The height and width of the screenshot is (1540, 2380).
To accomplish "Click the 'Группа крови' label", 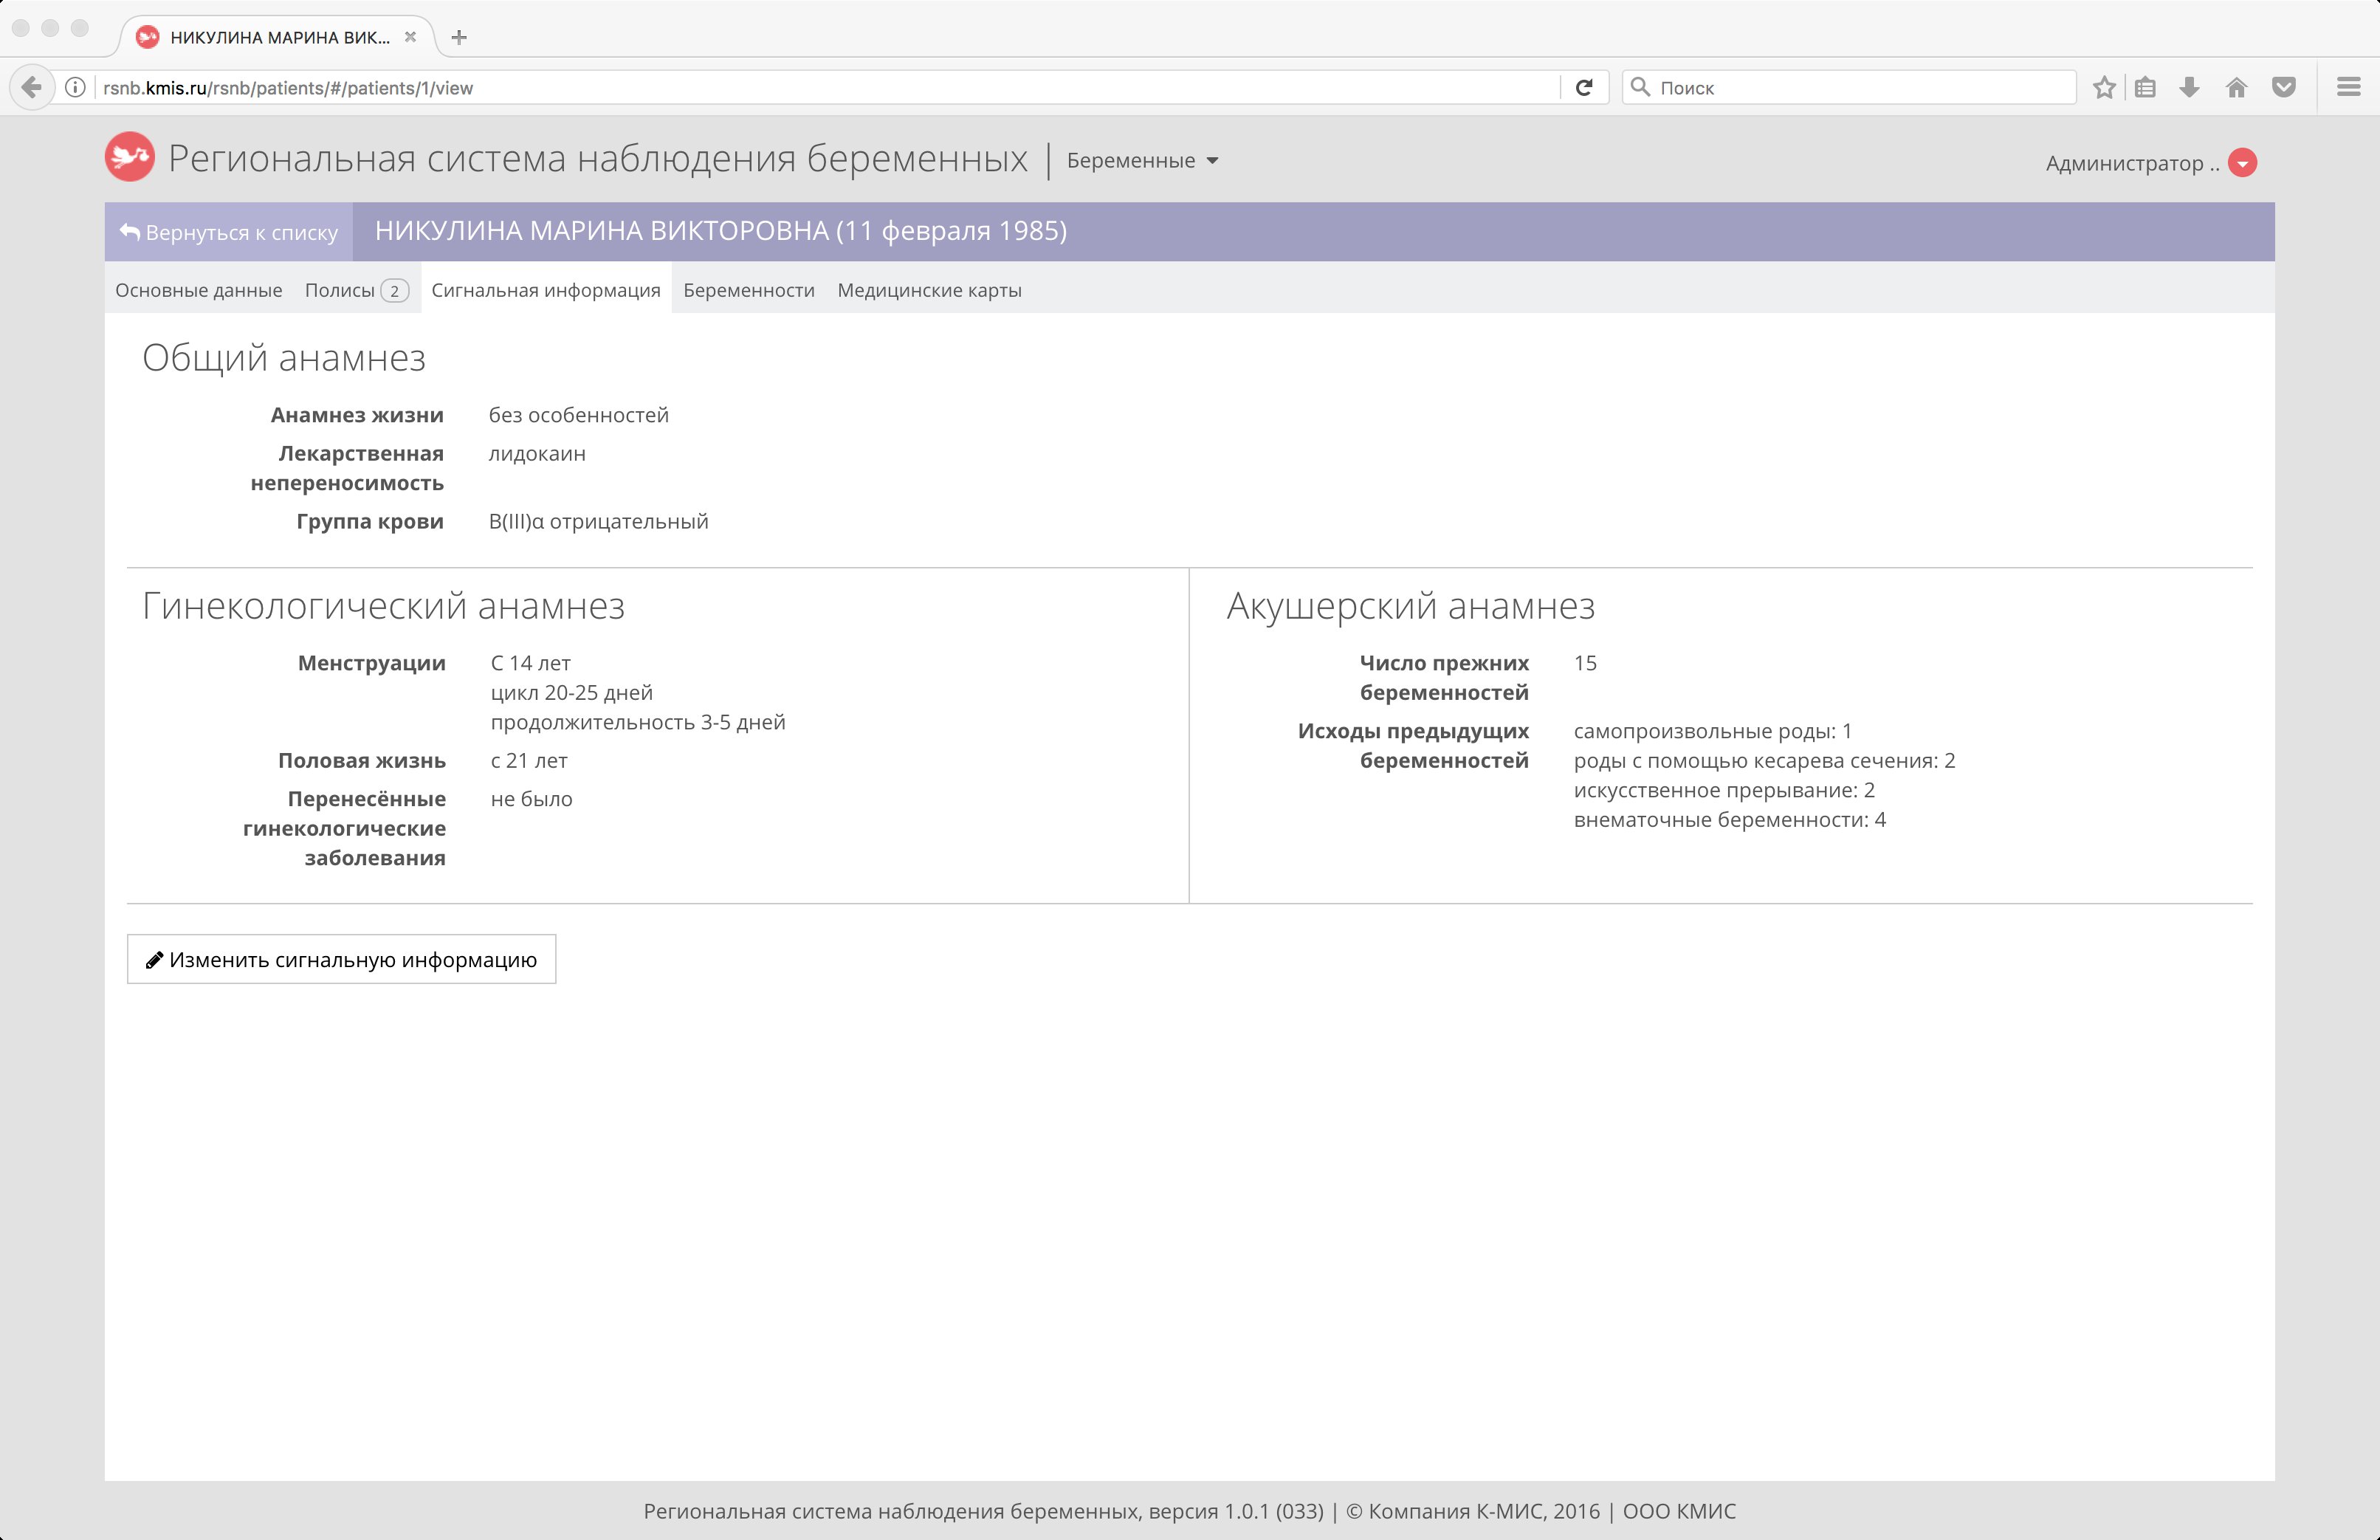I will coord(370,522).
